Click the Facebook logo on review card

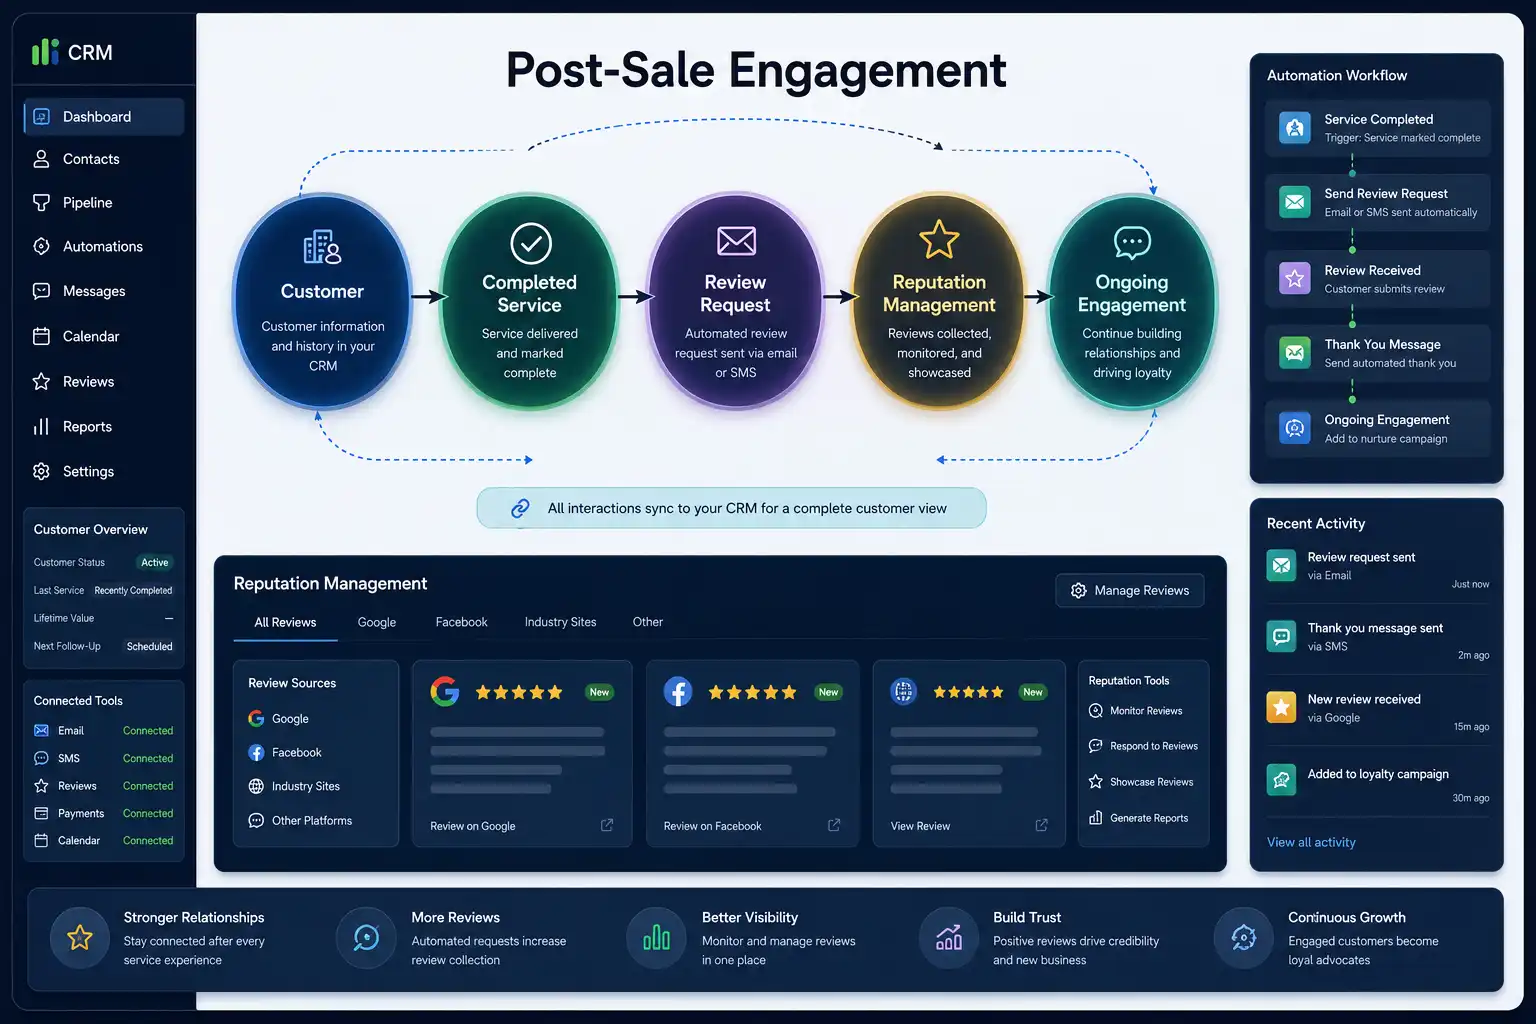coord(678,691)
